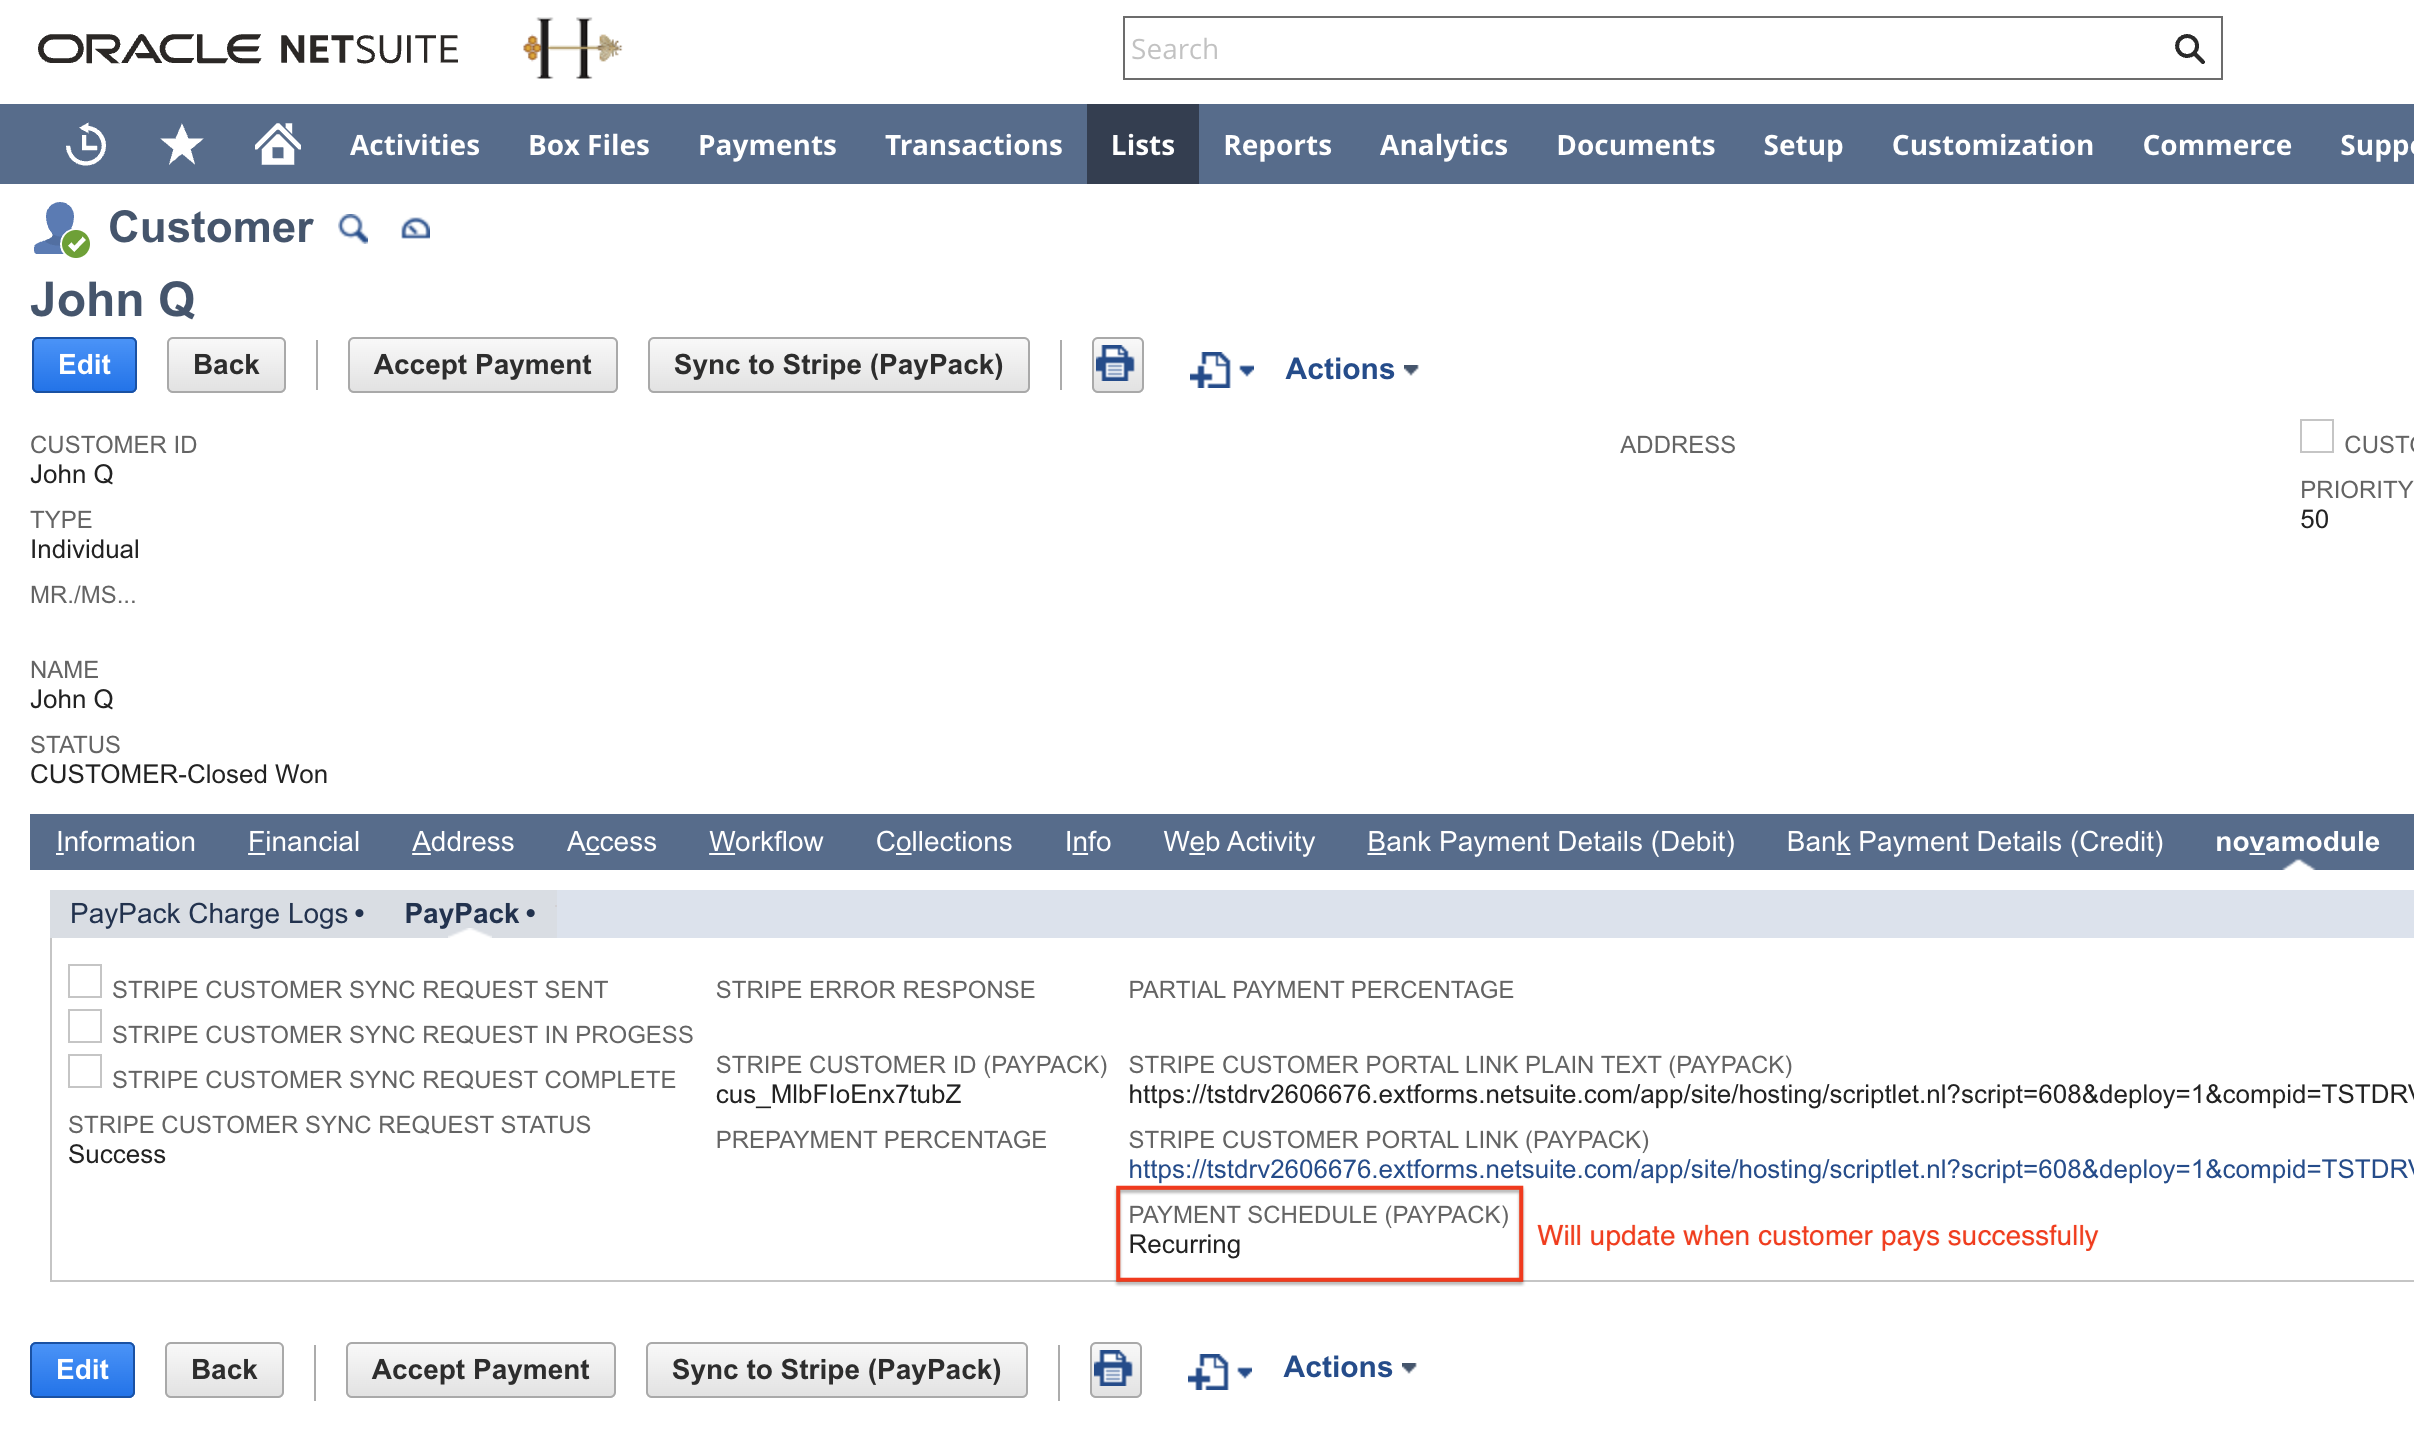The width and height of the screenshot is (2414, 1452).
Task: Select the novamodule subtab
Action: point(2297,842)
